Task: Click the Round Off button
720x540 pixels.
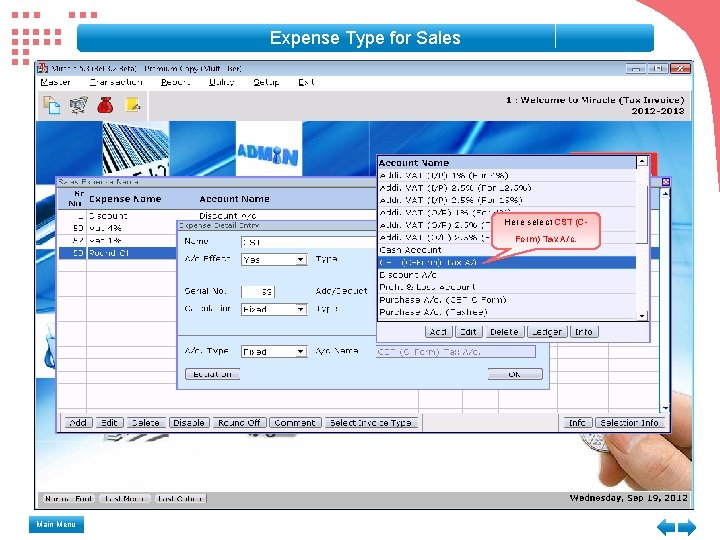Action: 239,422
